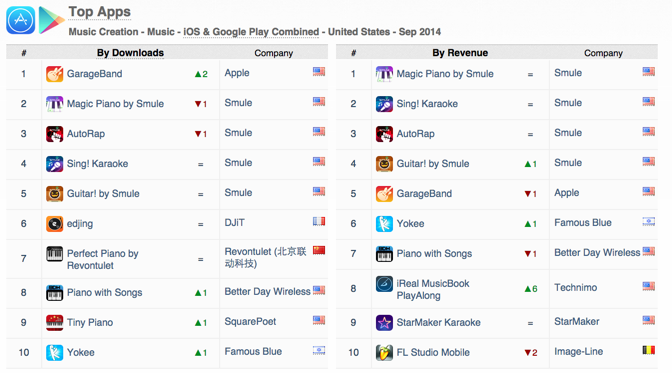Image resolution: width=672 pixels, height=373 pixels.
Task: Open Perfect Piano by Revontulet link
Action: (x=102, y=259)
